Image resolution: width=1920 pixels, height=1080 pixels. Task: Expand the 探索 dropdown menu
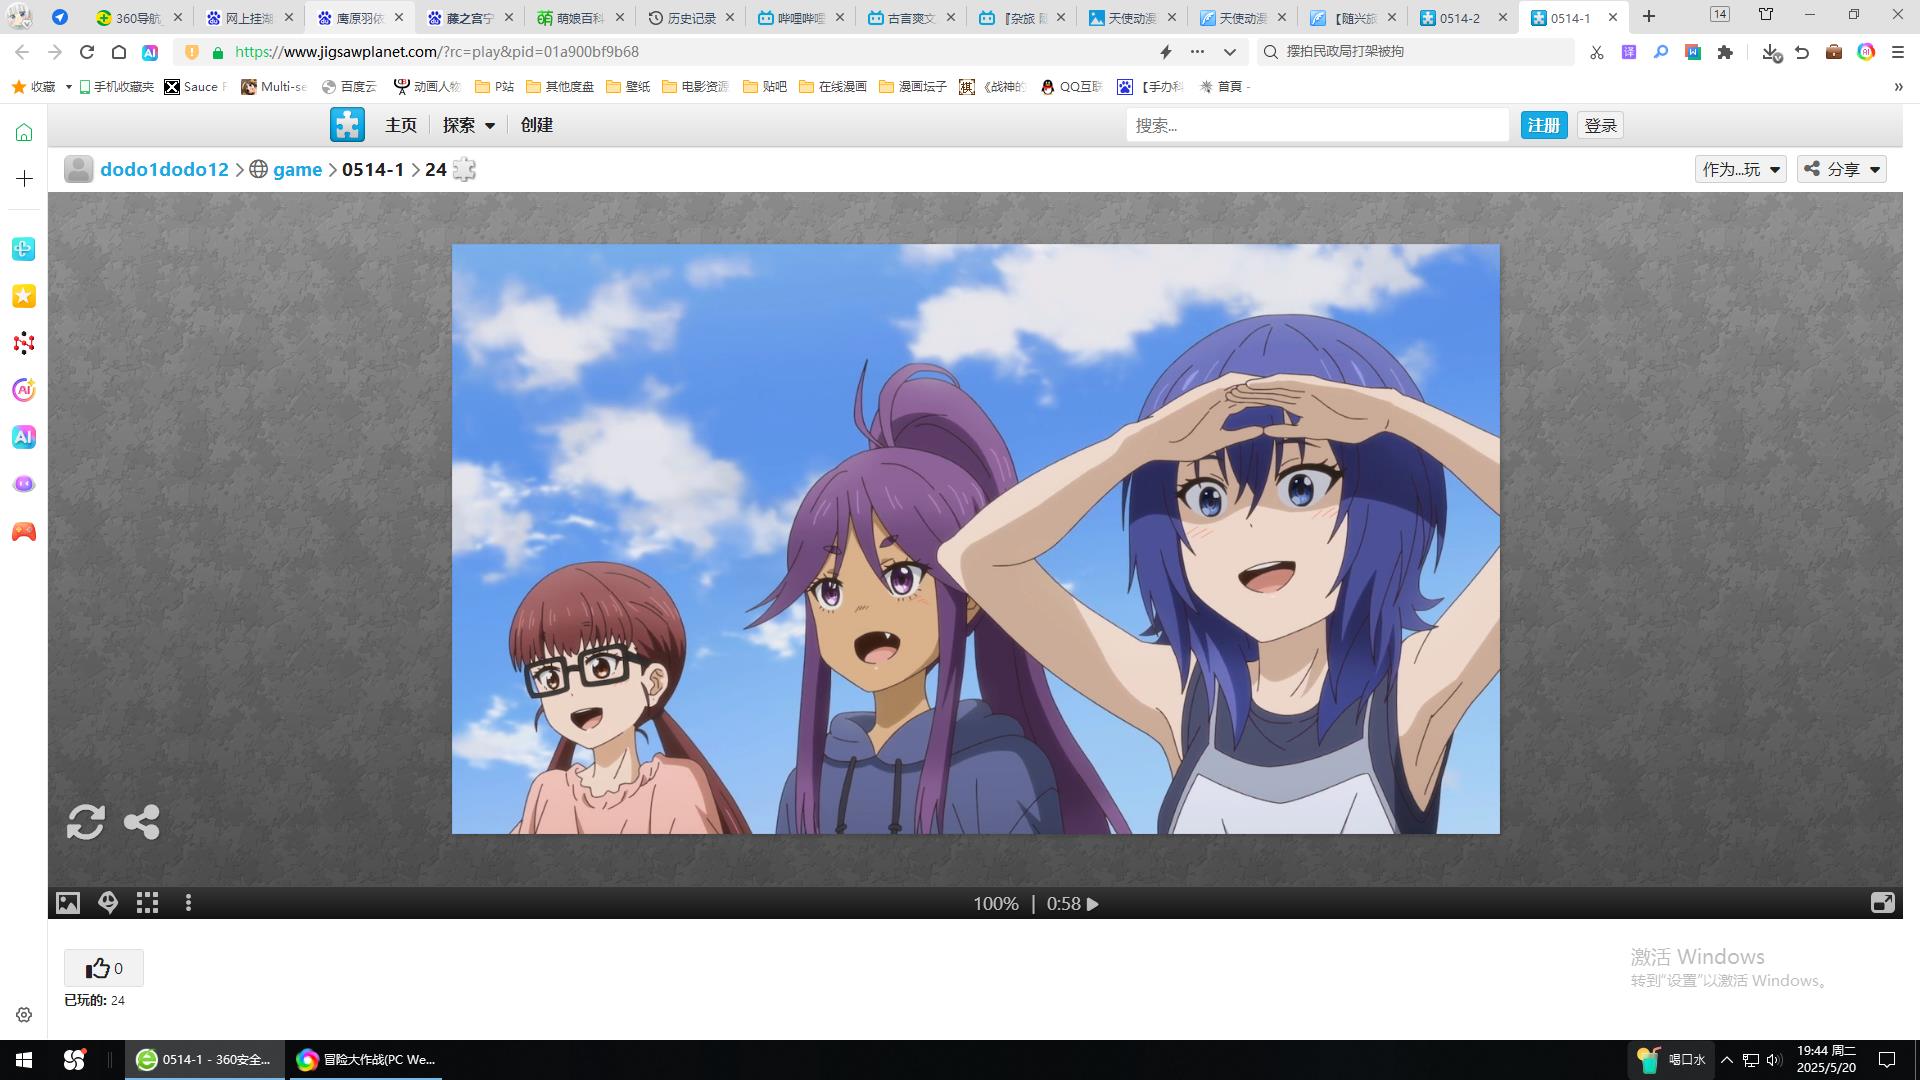[469, 125]
